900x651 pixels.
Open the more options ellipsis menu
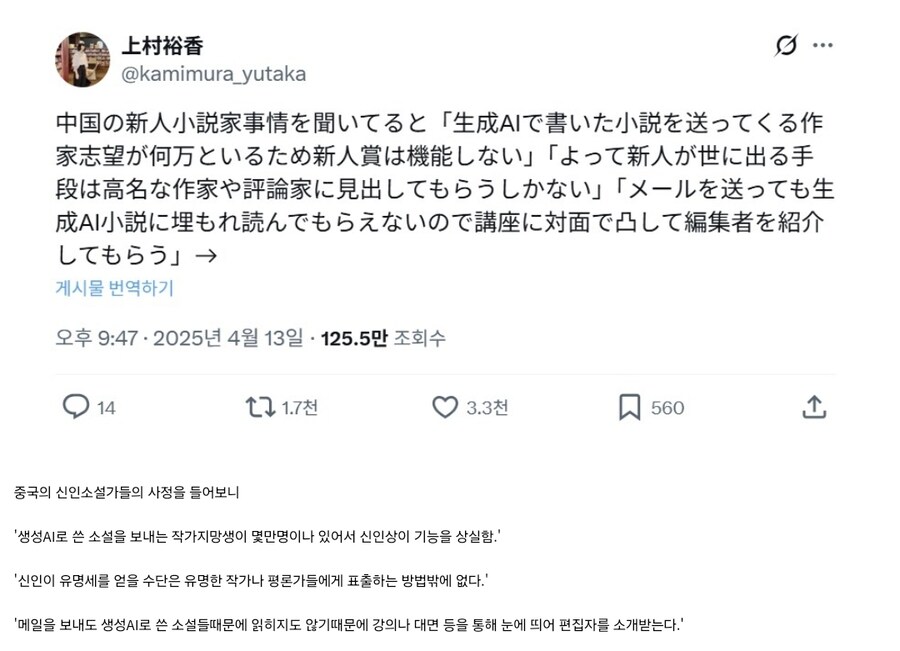(824, 44)
